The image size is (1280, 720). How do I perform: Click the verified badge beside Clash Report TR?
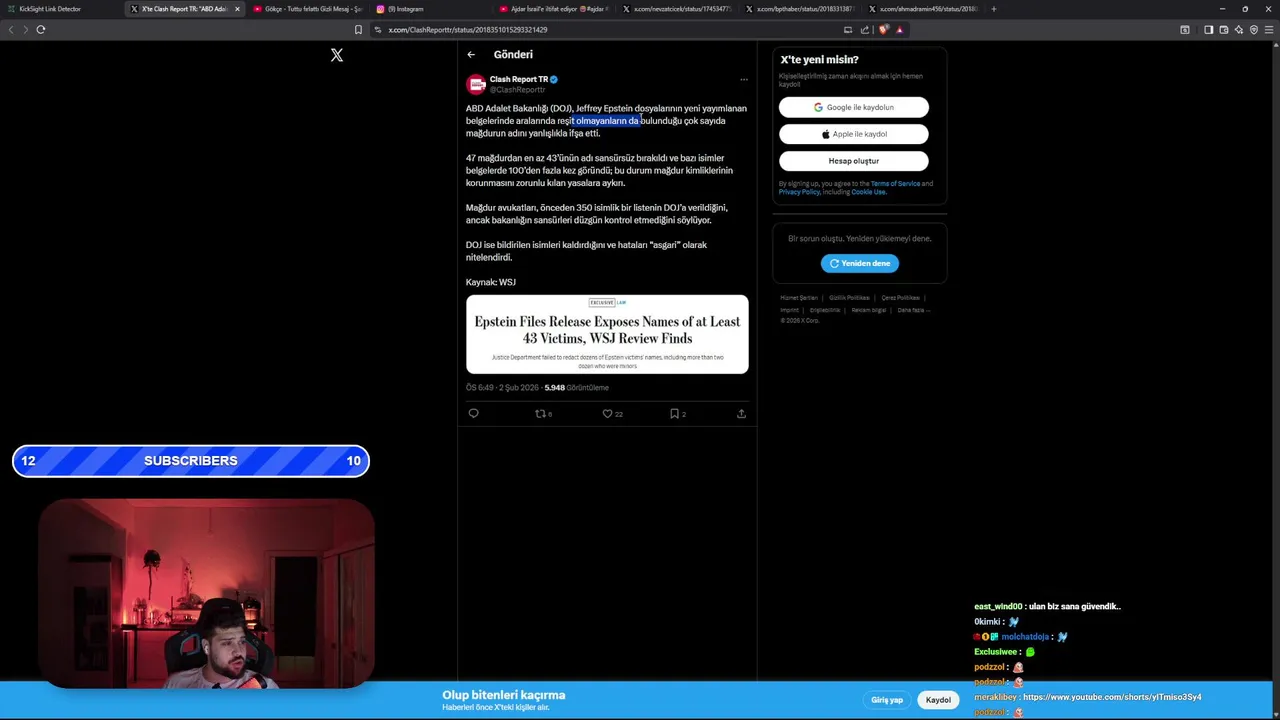554,79
